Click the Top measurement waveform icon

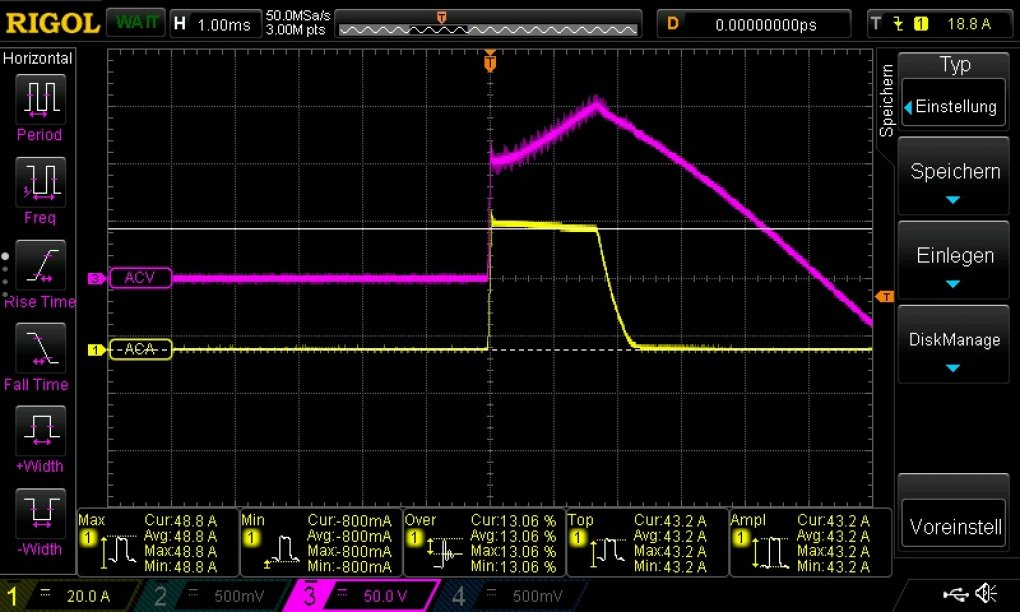tap(608, 550)
